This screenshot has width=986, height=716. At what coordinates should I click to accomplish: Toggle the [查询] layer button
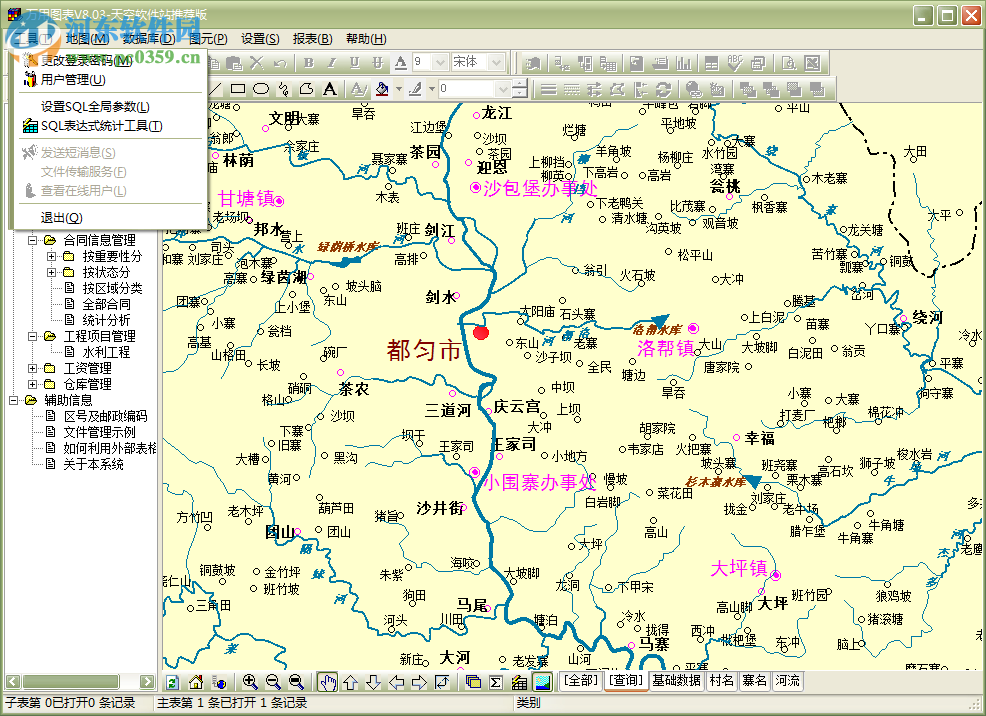click(626, 681)
